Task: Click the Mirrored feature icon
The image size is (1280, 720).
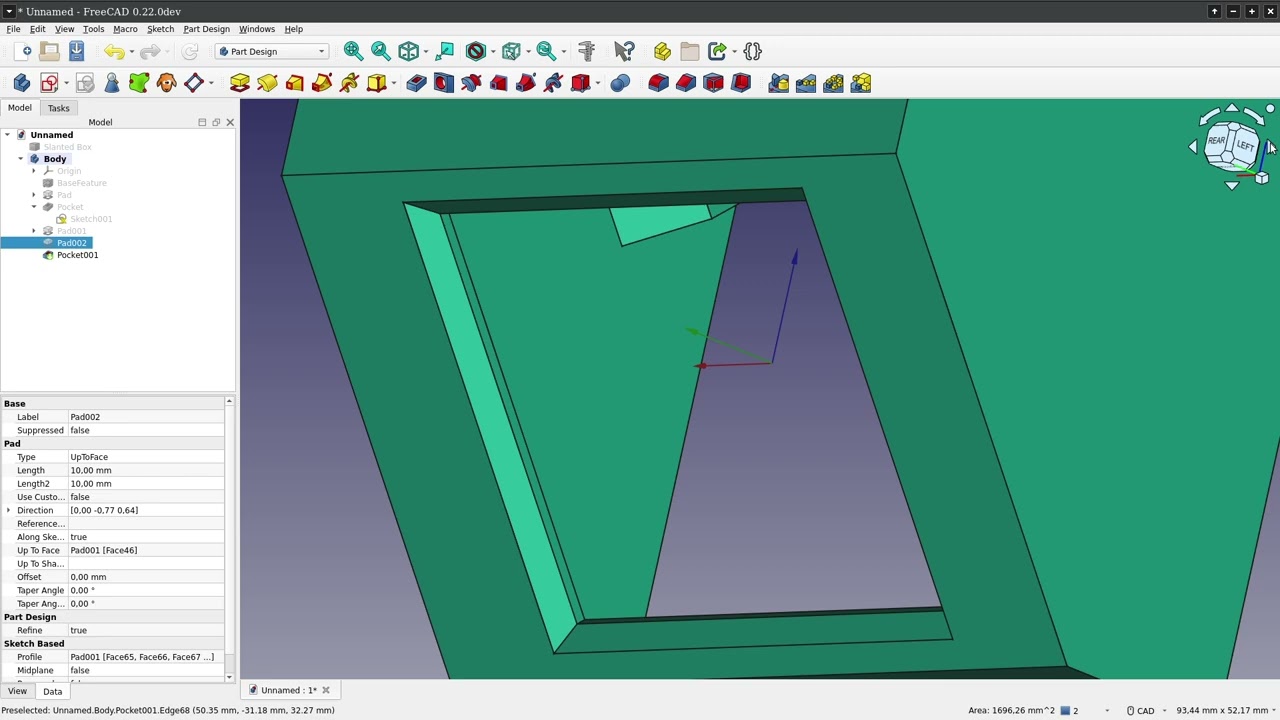Action: click(x=779, y=83)
